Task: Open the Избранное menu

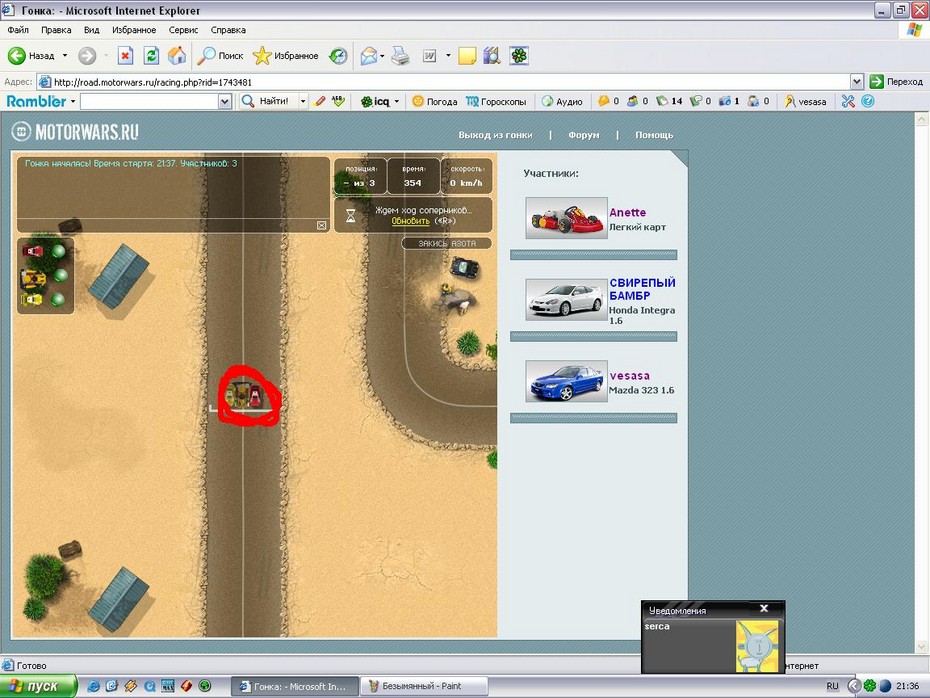Action: [134, 30]
